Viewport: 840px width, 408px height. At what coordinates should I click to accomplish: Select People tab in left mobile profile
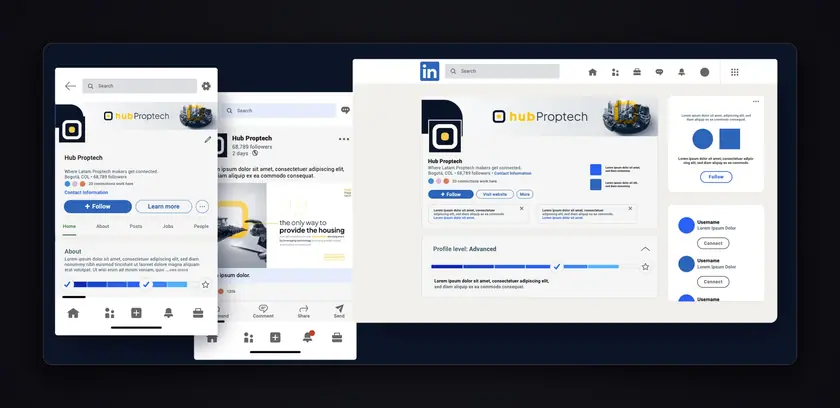pyautogui.click(x=201, y=226)
